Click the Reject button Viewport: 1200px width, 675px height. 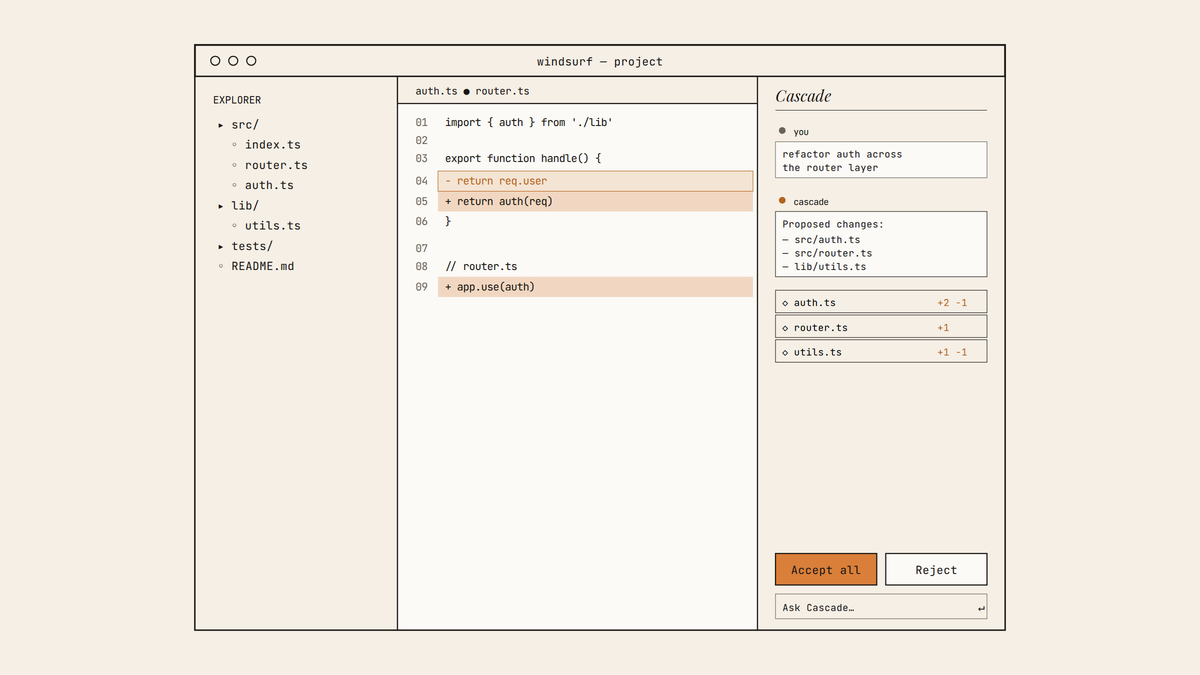pos(936,569)
